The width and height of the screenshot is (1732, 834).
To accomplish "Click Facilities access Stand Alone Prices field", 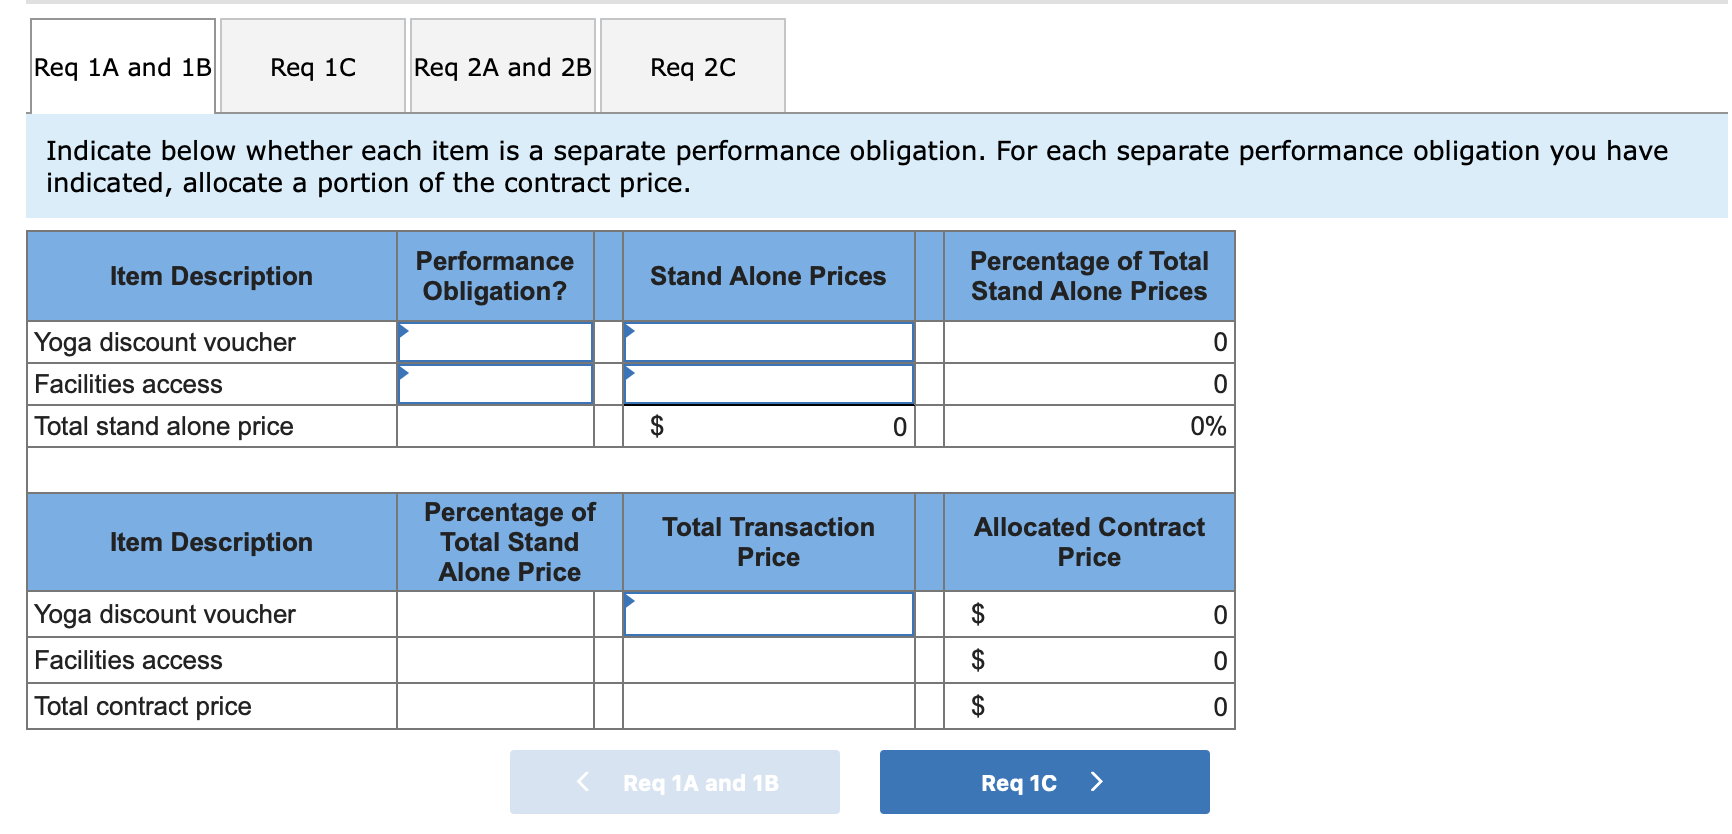I will coord(768,384).
